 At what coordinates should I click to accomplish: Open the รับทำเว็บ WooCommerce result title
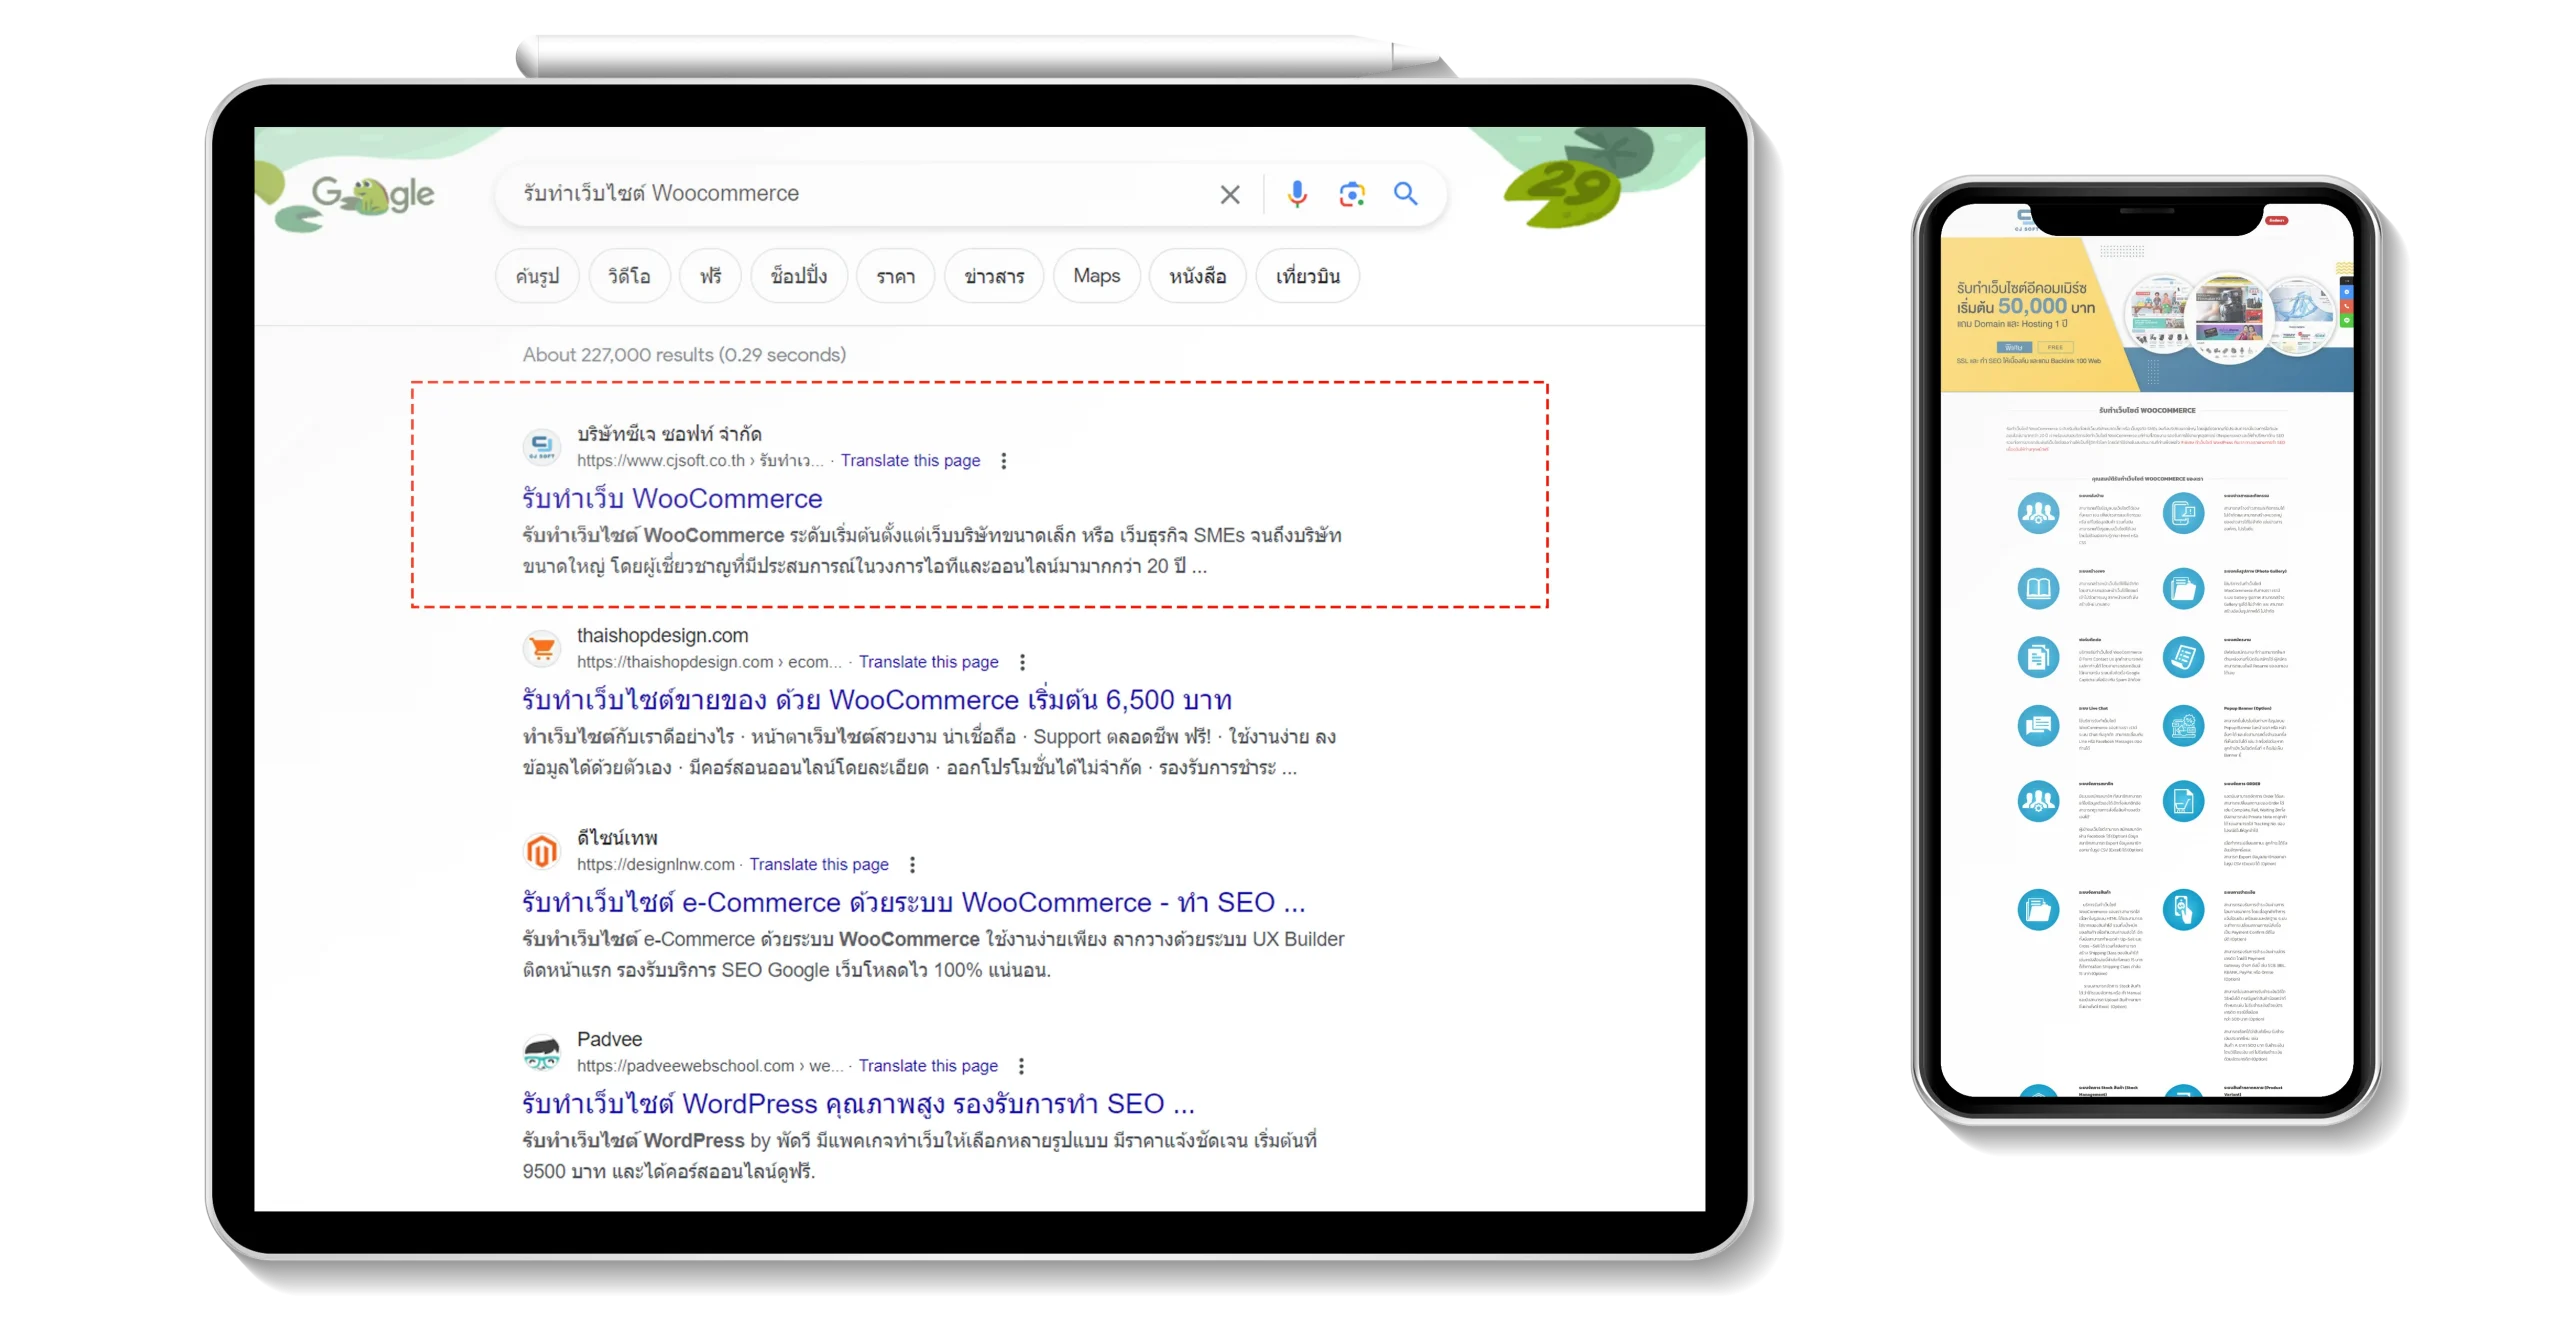(672, 498)
